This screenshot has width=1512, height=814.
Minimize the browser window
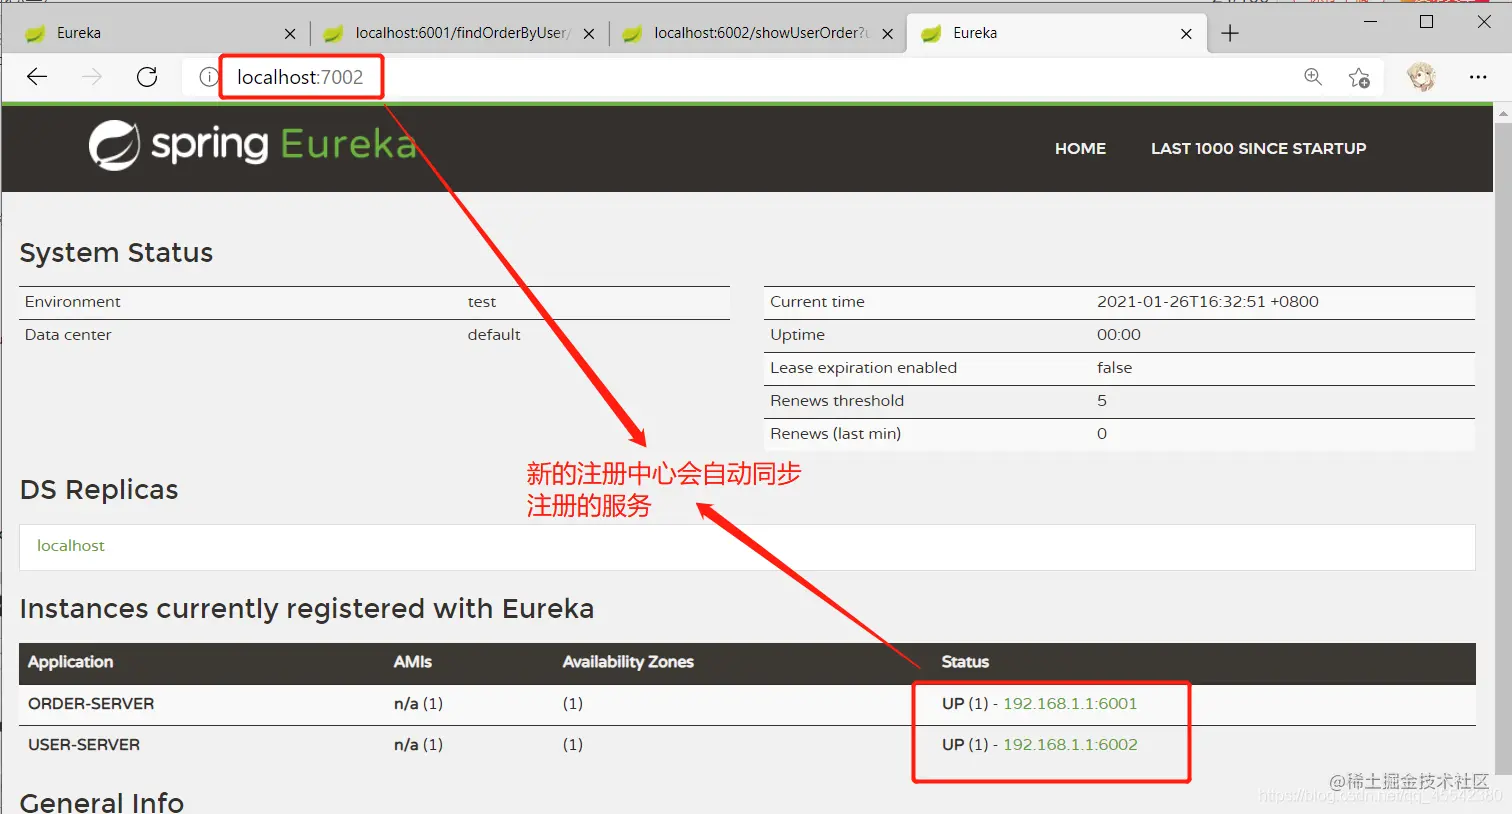(1371, 22)
